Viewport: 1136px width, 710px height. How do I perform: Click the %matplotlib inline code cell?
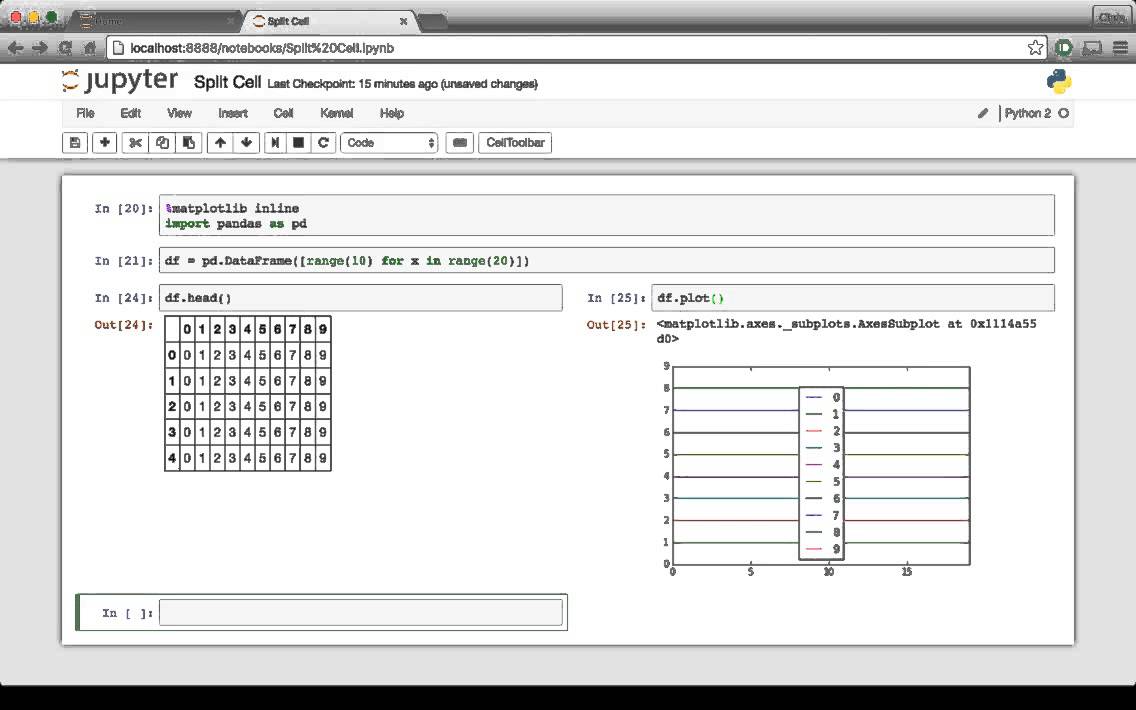tap(606, 215)
